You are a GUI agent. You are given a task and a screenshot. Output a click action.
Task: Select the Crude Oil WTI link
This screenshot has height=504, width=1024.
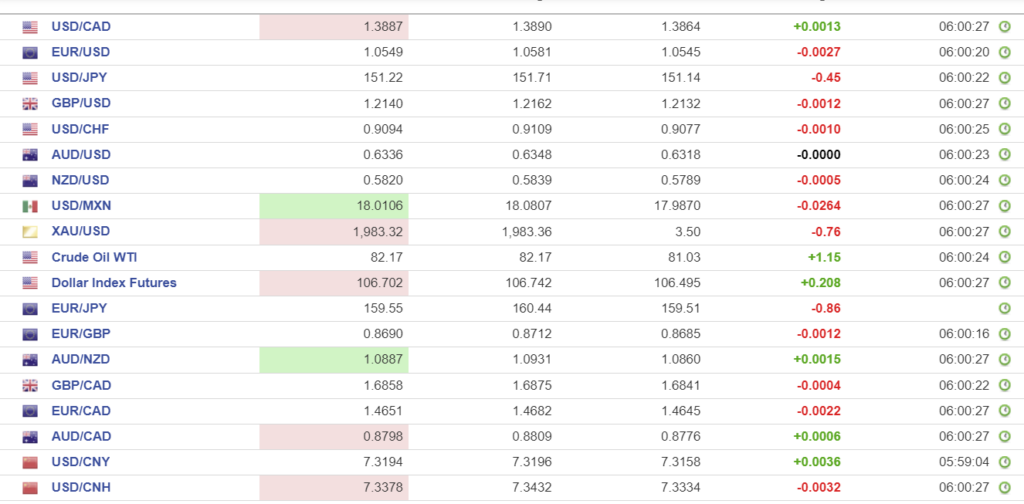coord(94,257)
